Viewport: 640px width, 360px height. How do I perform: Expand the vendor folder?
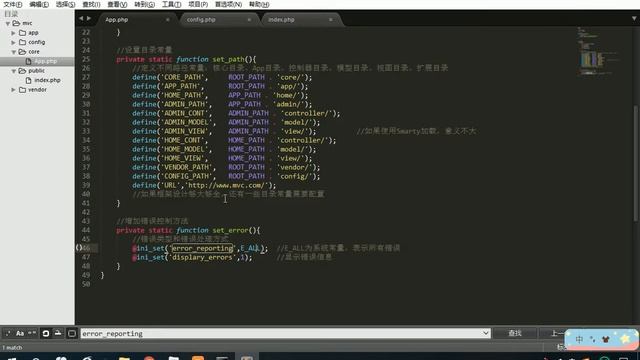(13, 90)
